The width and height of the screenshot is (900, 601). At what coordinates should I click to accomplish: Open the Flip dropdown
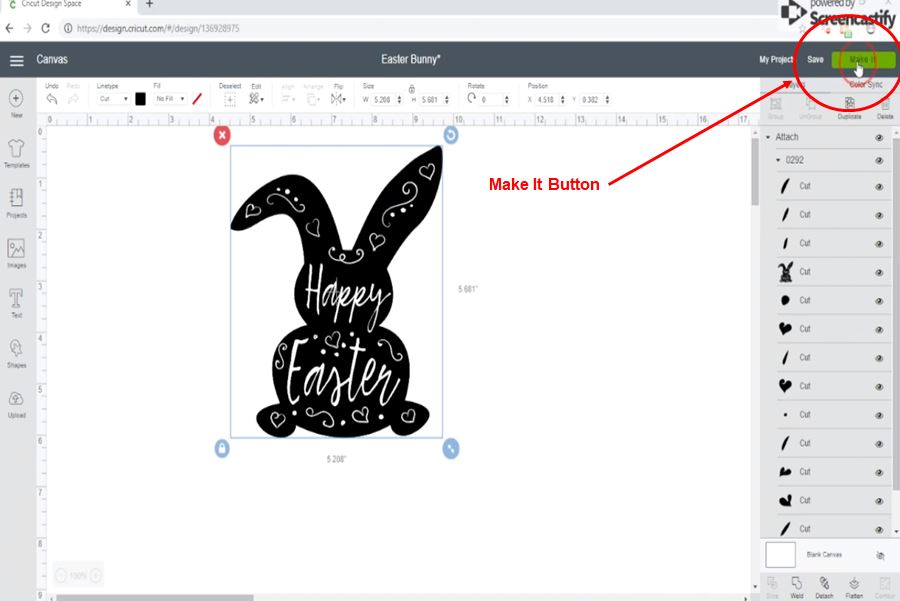(x=338, y=99)
